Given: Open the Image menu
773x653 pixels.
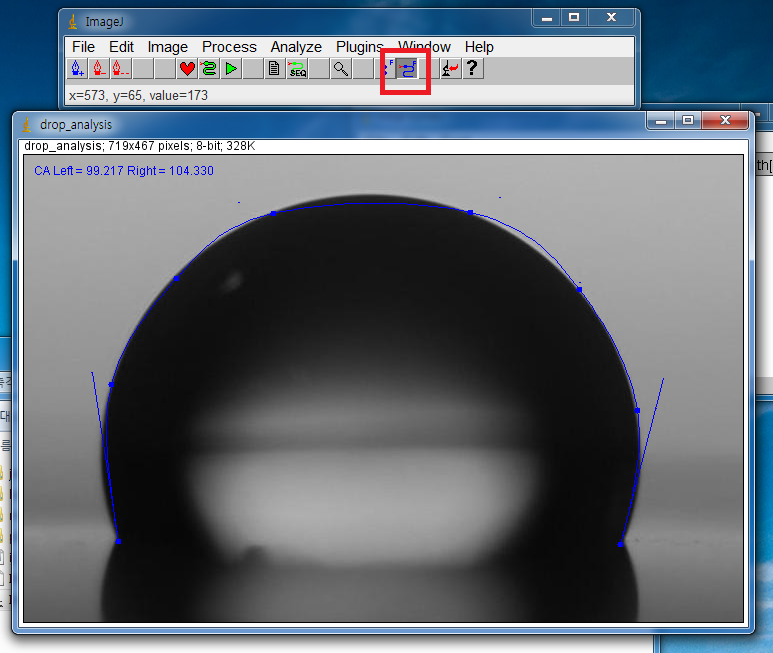Looking at the screenshot, I should 168,47.
